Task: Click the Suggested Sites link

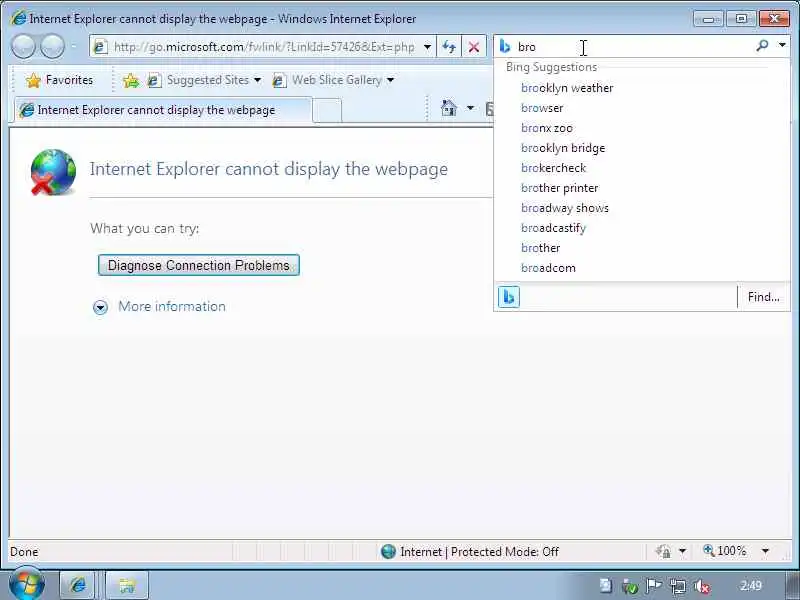Action: [x=208, y=80]
